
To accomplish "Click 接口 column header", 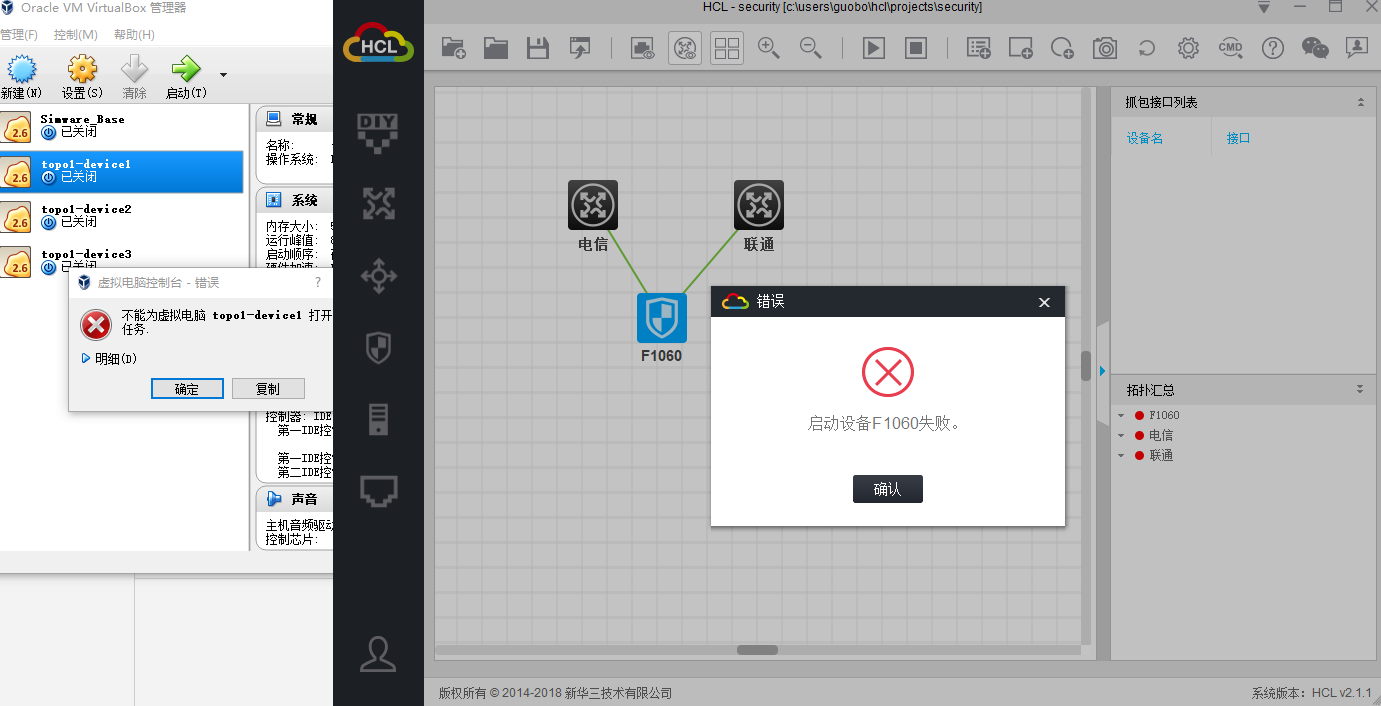I will click(x=1239, y=138).
